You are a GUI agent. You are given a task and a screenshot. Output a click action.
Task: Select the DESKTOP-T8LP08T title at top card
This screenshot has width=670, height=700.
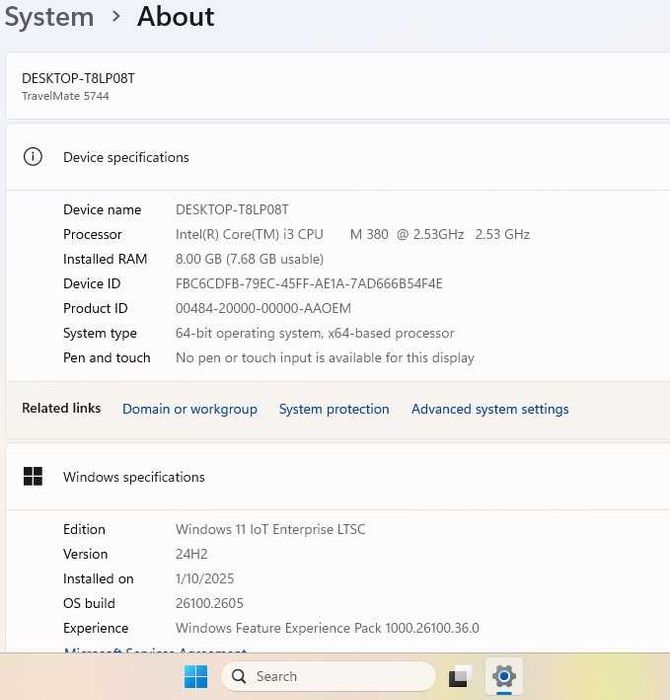tap(78, 79)
